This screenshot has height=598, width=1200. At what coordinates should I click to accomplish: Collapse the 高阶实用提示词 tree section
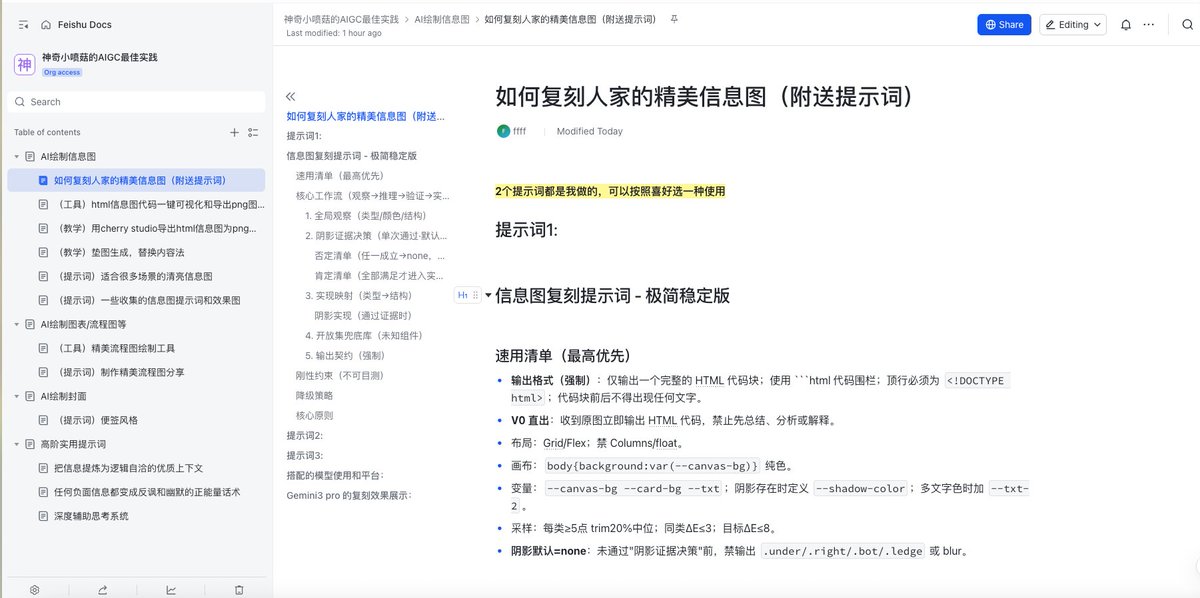(18, 444)
